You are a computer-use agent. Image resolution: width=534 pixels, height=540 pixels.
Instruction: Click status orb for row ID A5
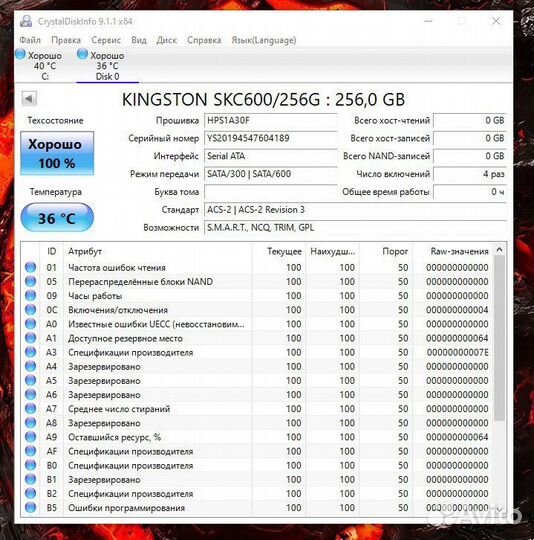click(x=31, y=380)
